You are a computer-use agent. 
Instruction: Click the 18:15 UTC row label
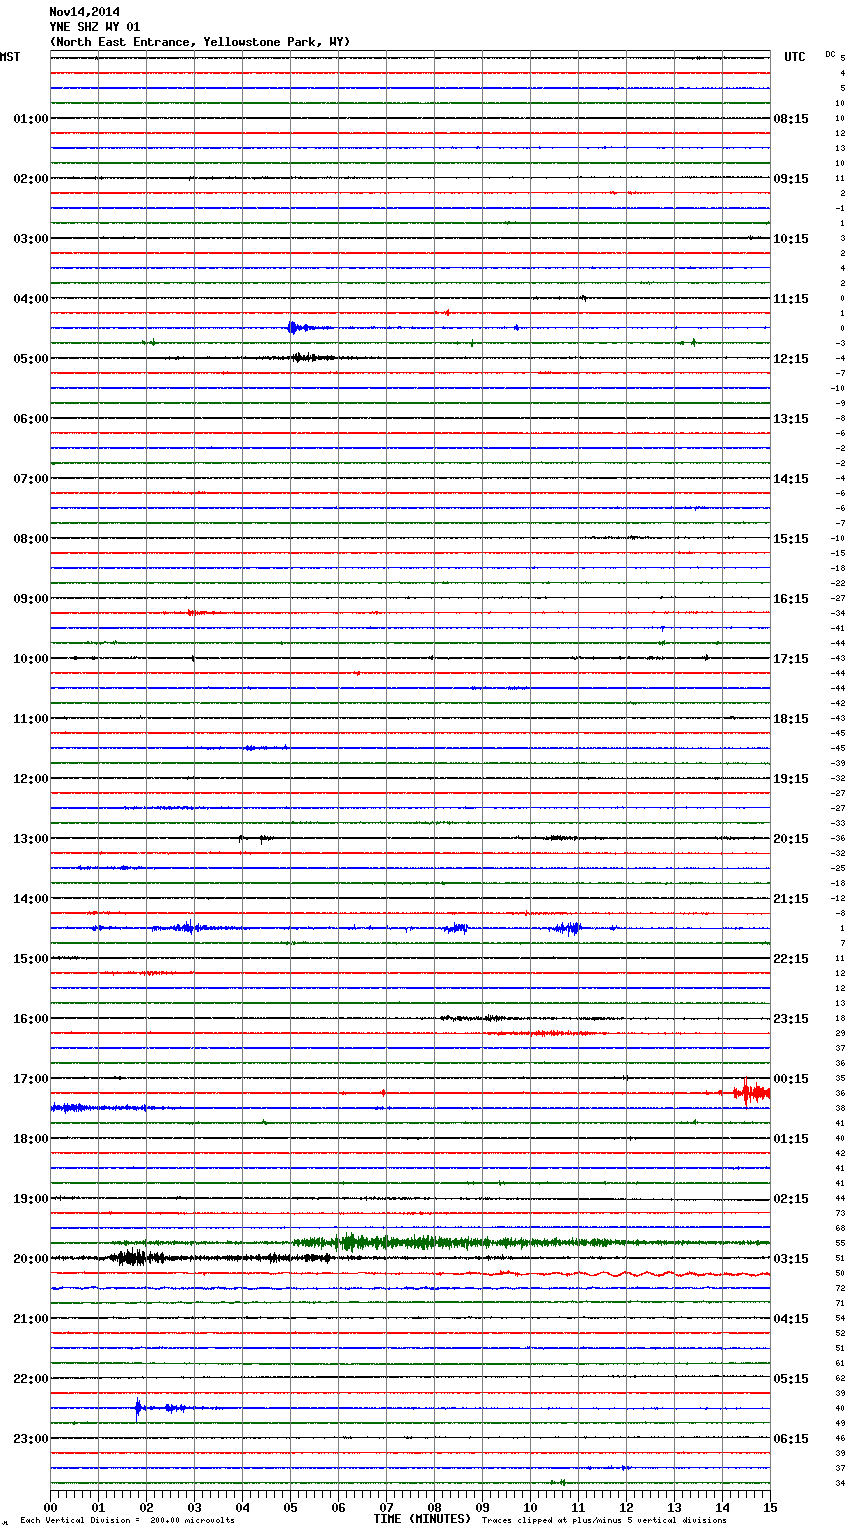click(791, 719)
